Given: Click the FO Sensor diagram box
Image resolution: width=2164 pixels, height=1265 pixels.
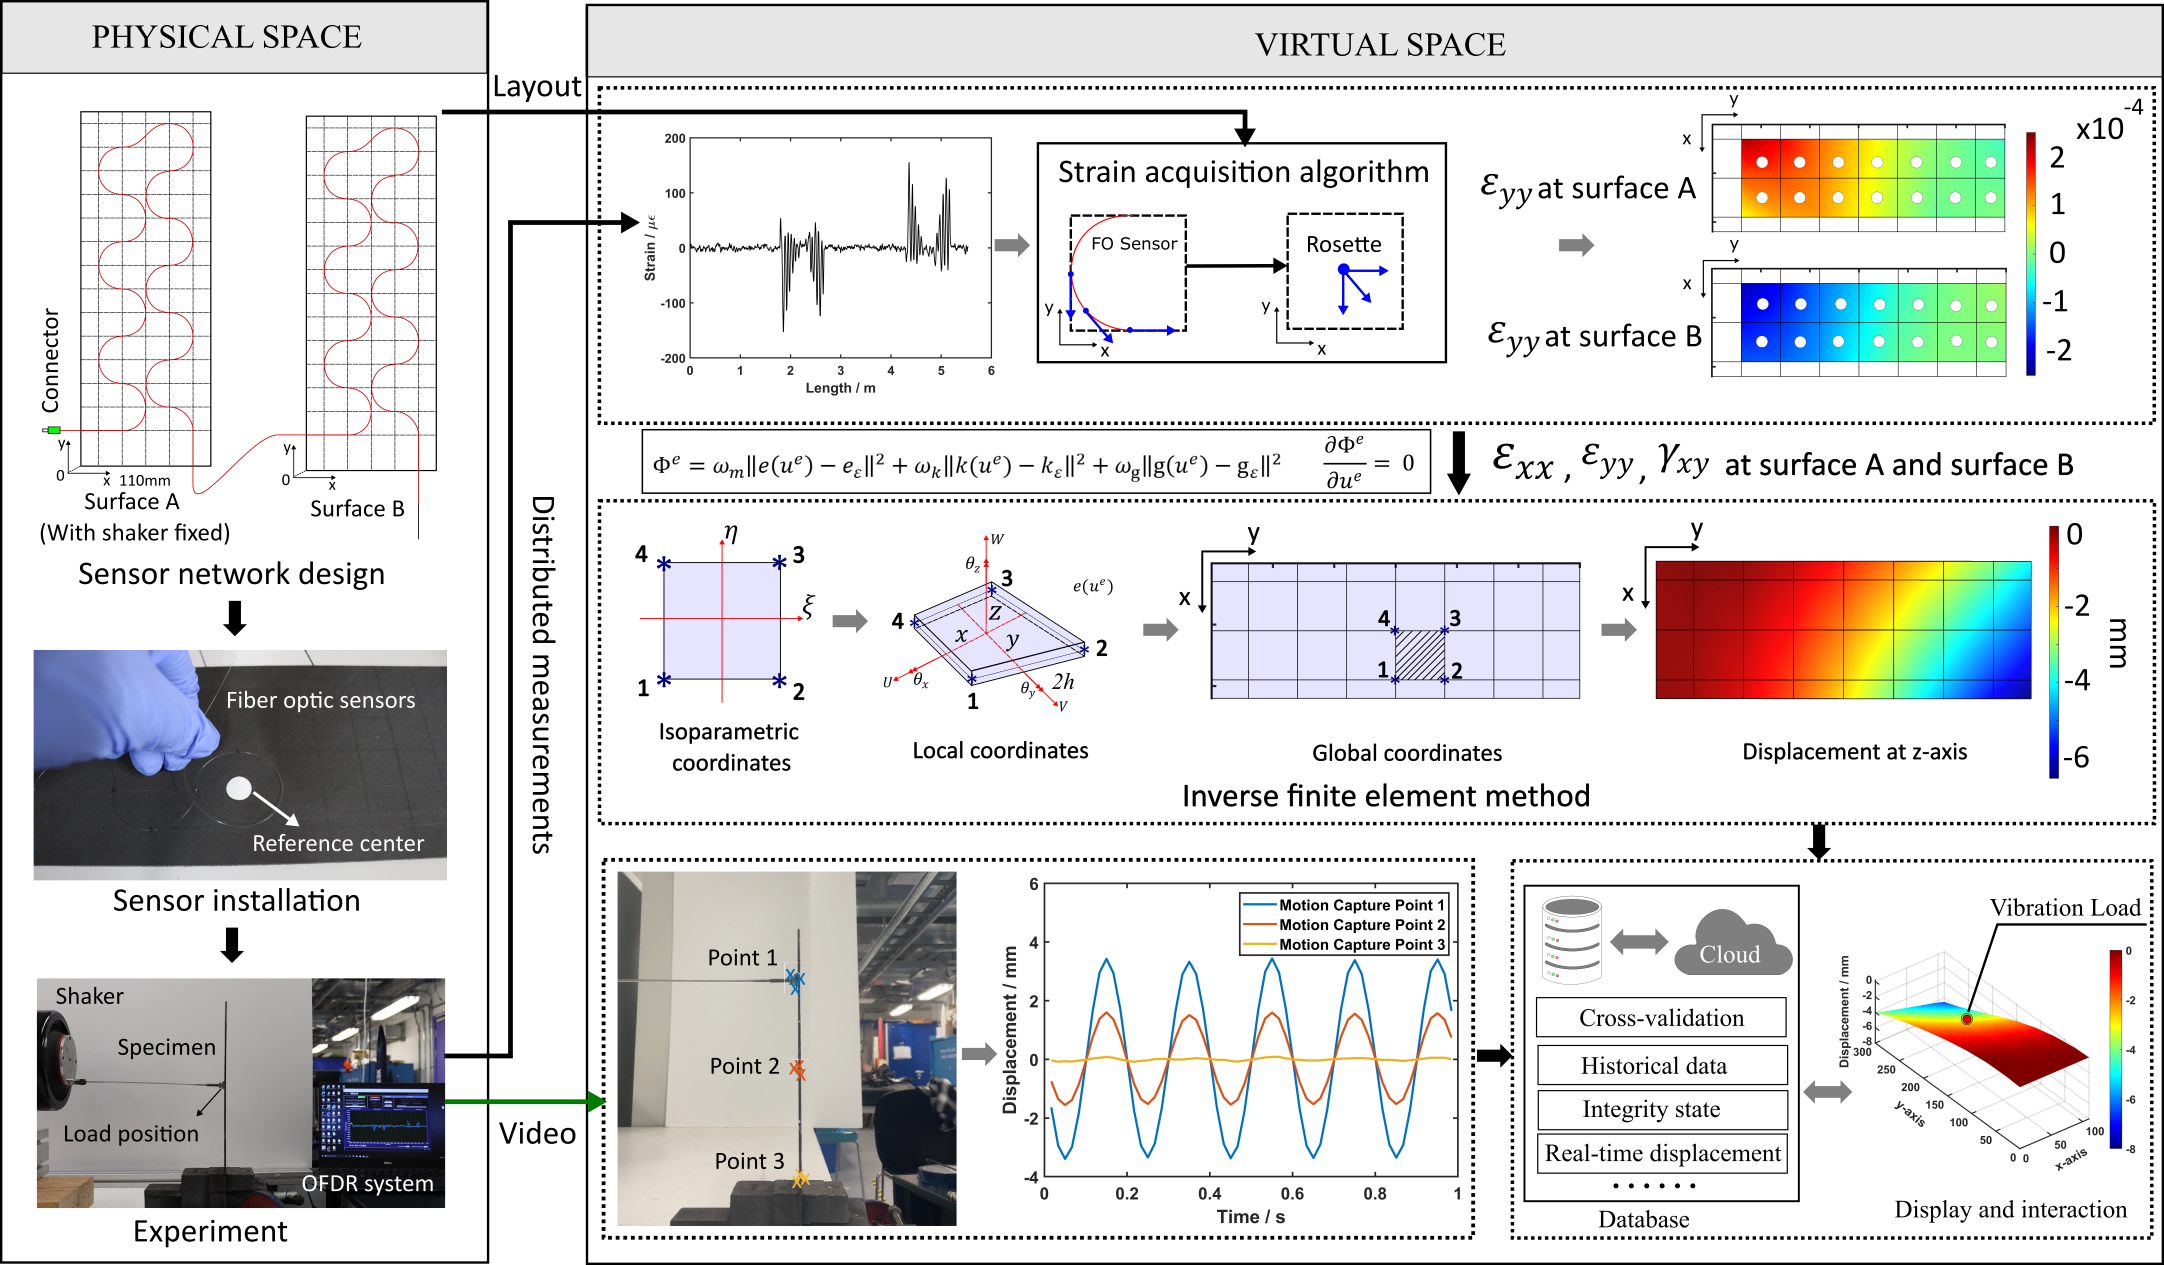Looking at the screenshot, I should point(1127,272).
